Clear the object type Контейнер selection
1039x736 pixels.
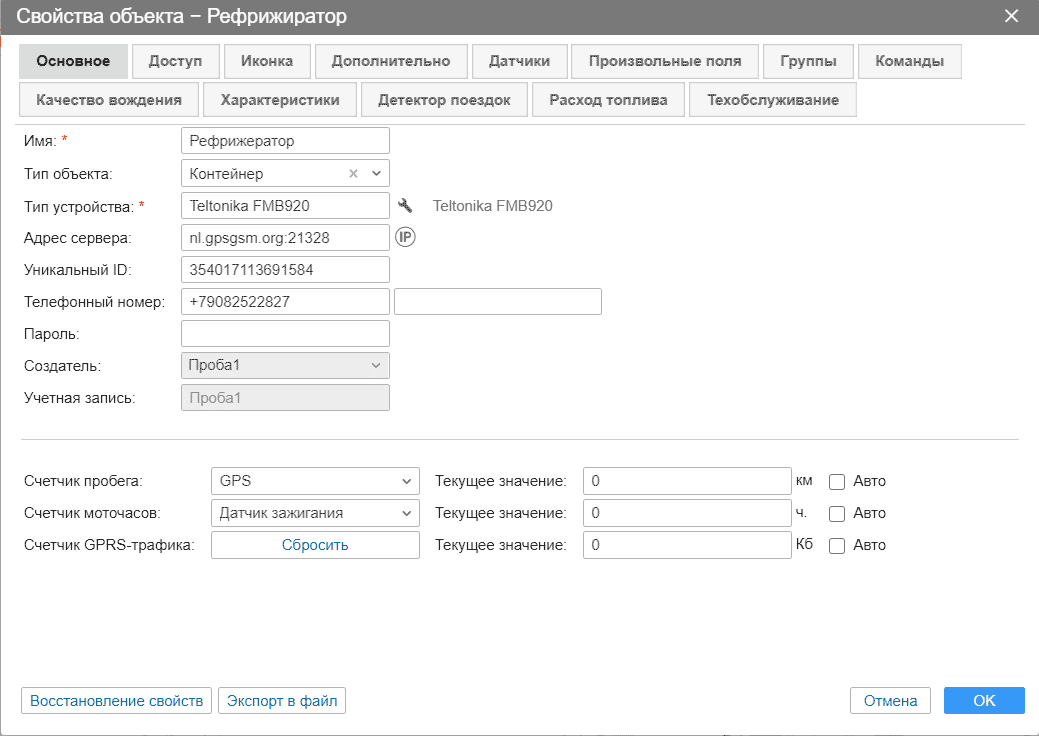353,174
